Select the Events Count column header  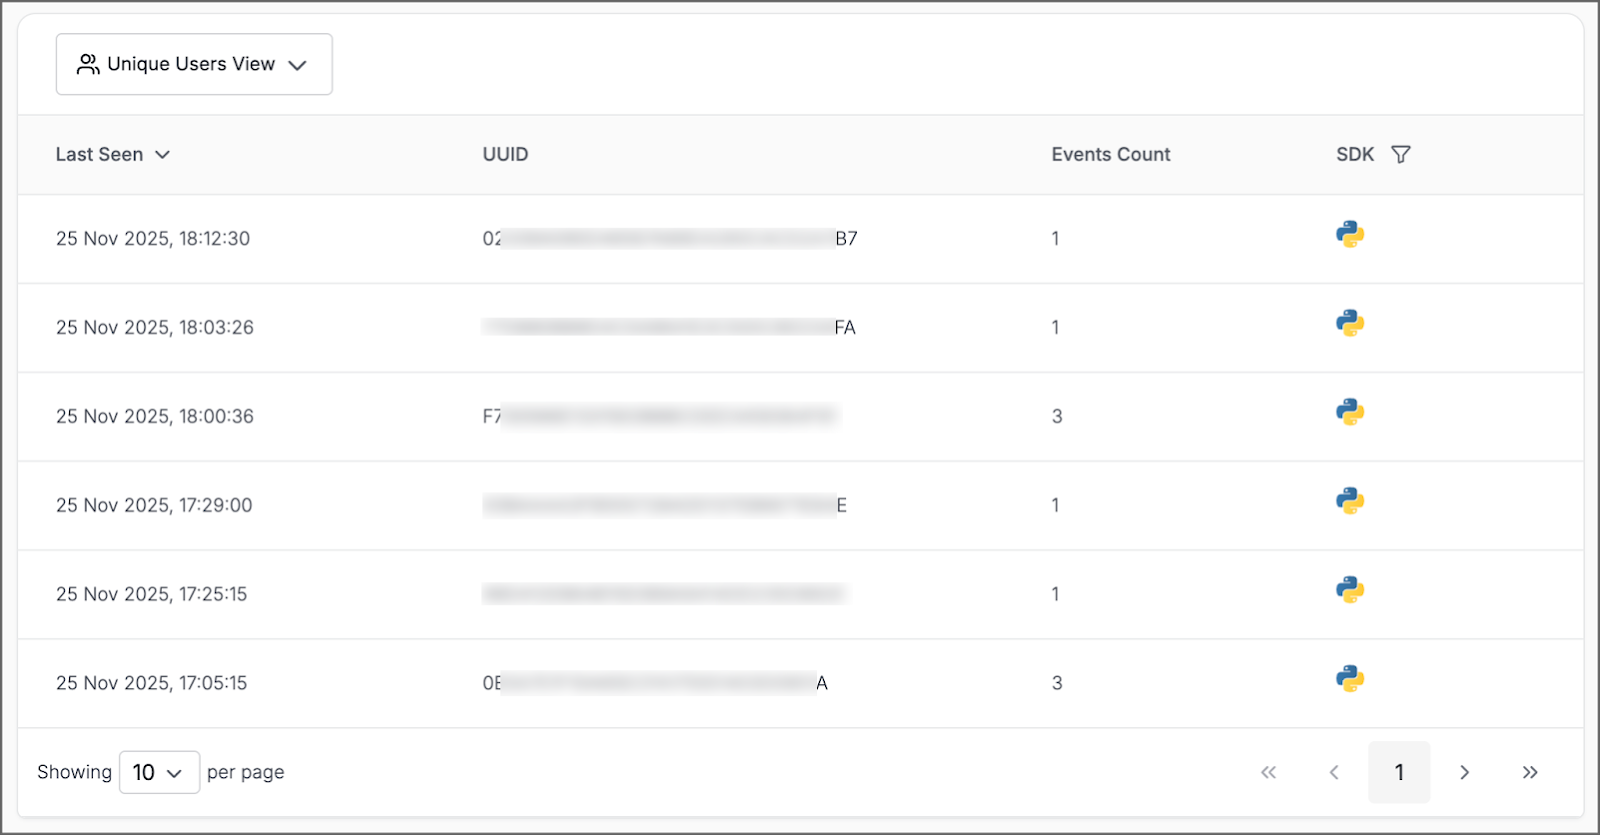point(1110,154)
